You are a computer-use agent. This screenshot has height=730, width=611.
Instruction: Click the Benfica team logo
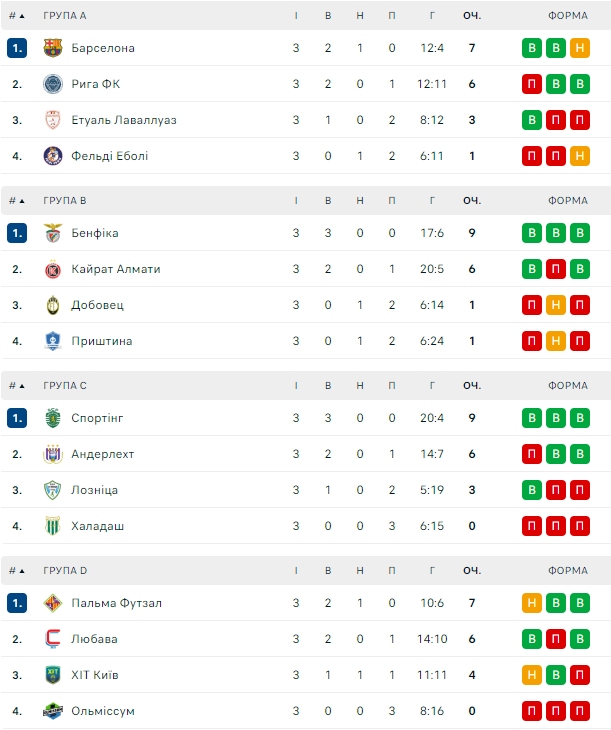point(53,233)
